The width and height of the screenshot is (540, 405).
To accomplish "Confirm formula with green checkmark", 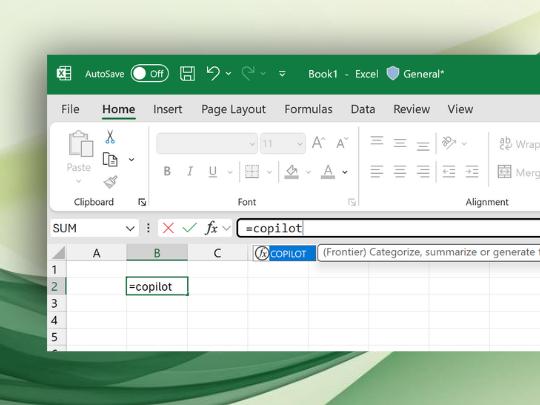I will 190,228.
